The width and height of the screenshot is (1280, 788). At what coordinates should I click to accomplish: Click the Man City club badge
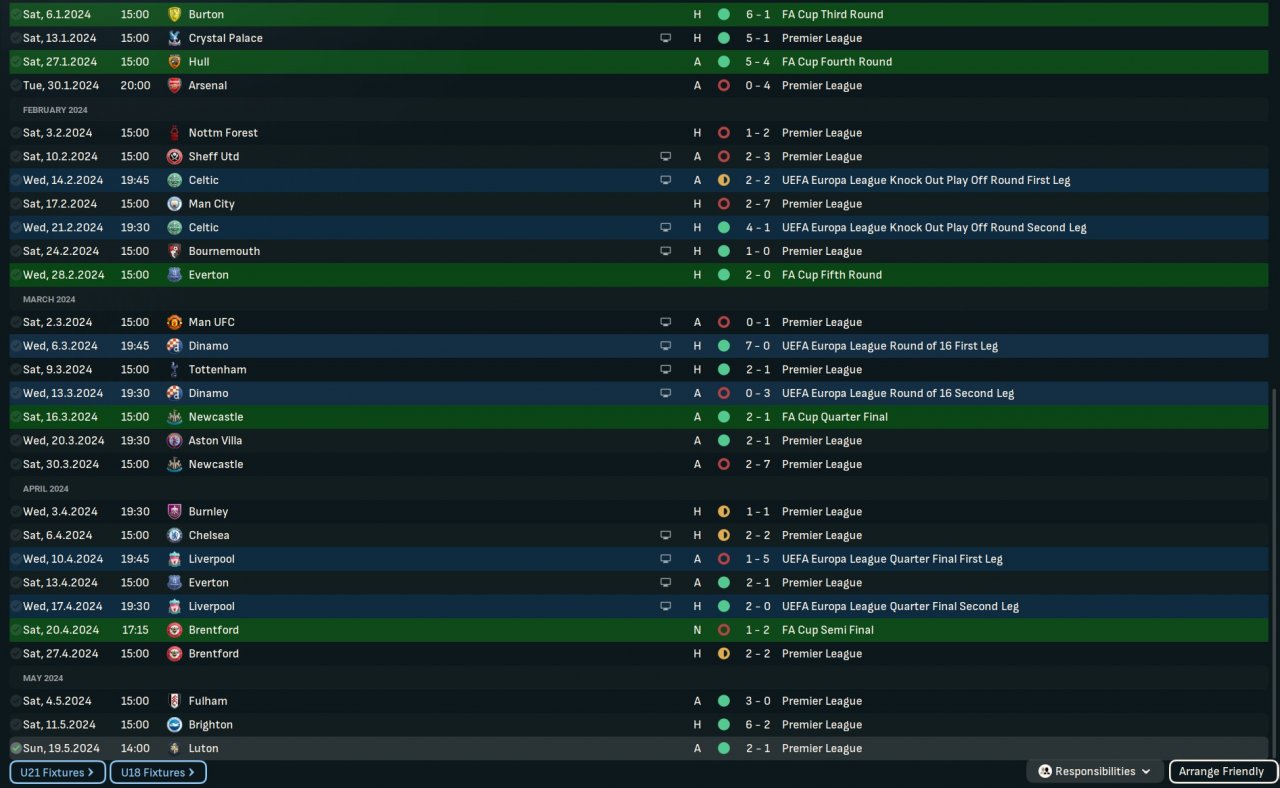(174, 204)
